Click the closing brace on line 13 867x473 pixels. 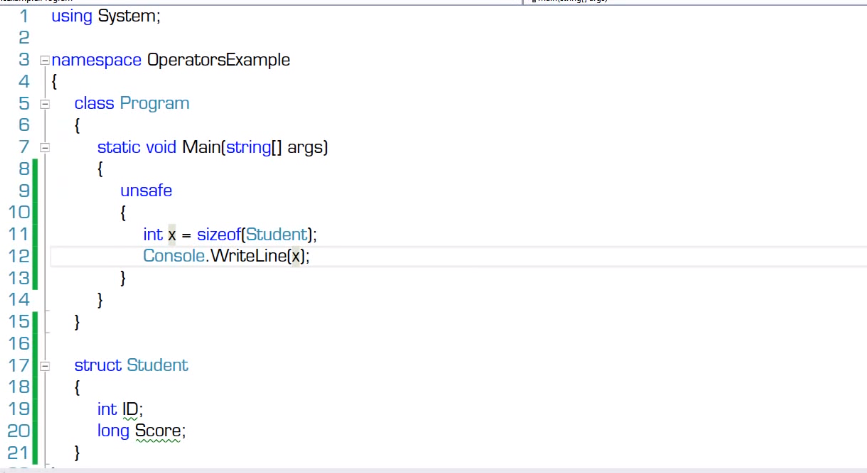pyautogui.click(x=123, y=278)
